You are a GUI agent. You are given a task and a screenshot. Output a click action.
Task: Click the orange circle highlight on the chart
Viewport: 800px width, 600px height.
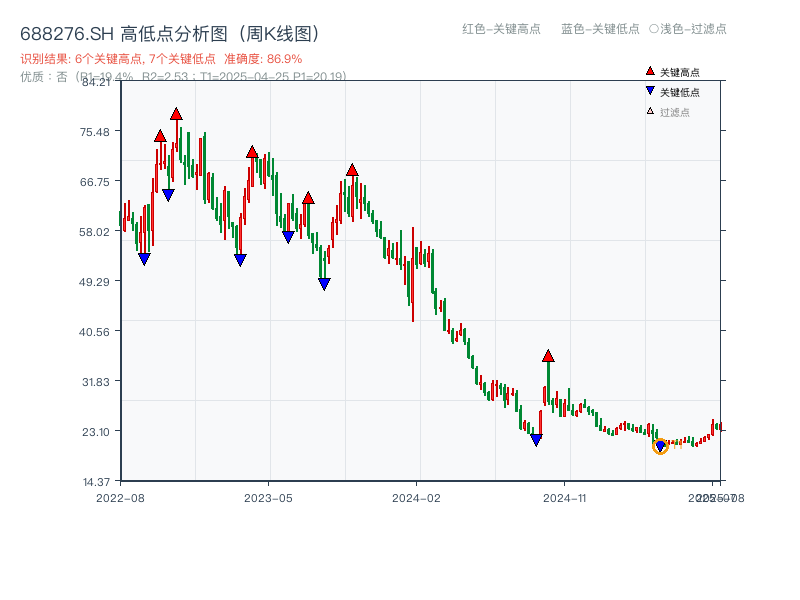(661, 447)
